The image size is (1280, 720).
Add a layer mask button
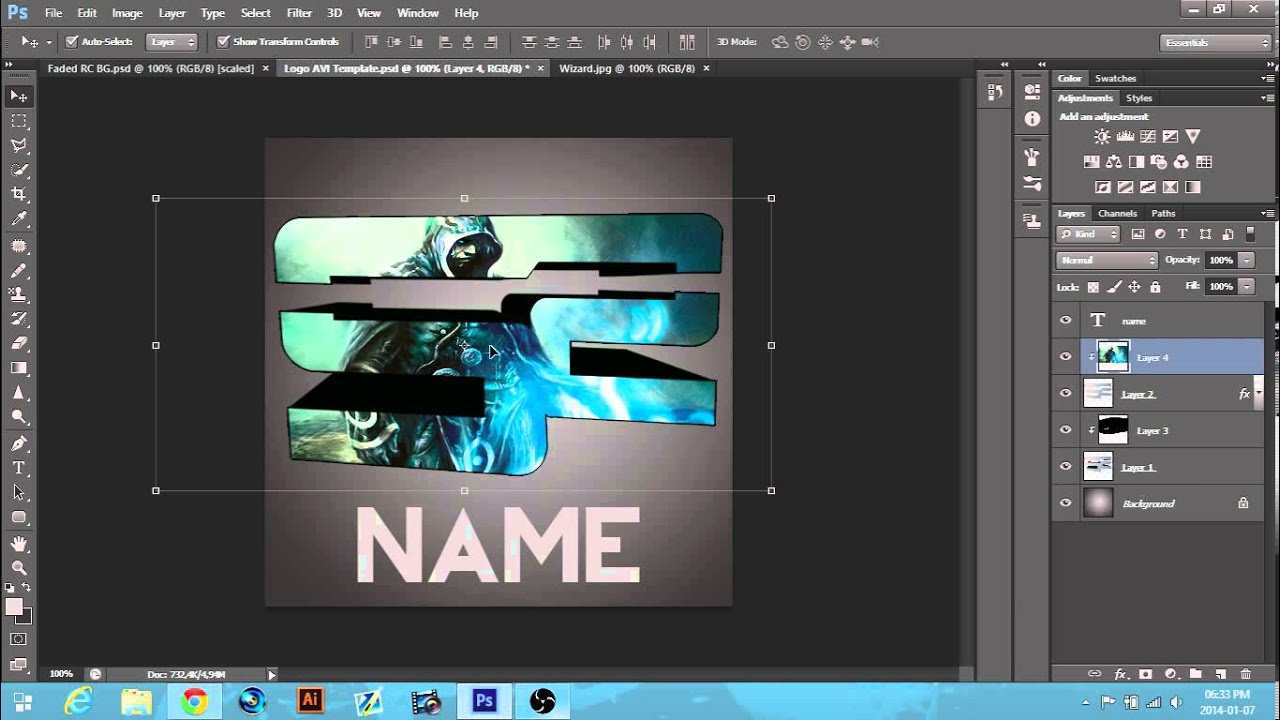[x=1145, y=674]
